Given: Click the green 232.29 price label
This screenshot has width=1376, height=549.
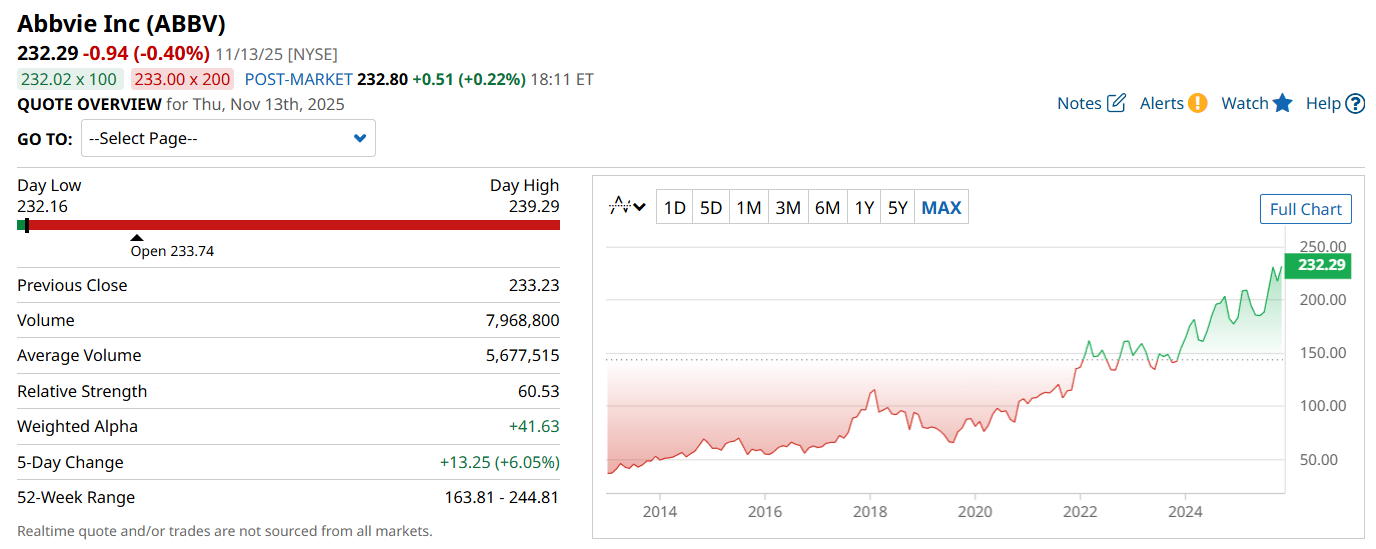Looking at the screenshot, I should [x=1322, y=265].
